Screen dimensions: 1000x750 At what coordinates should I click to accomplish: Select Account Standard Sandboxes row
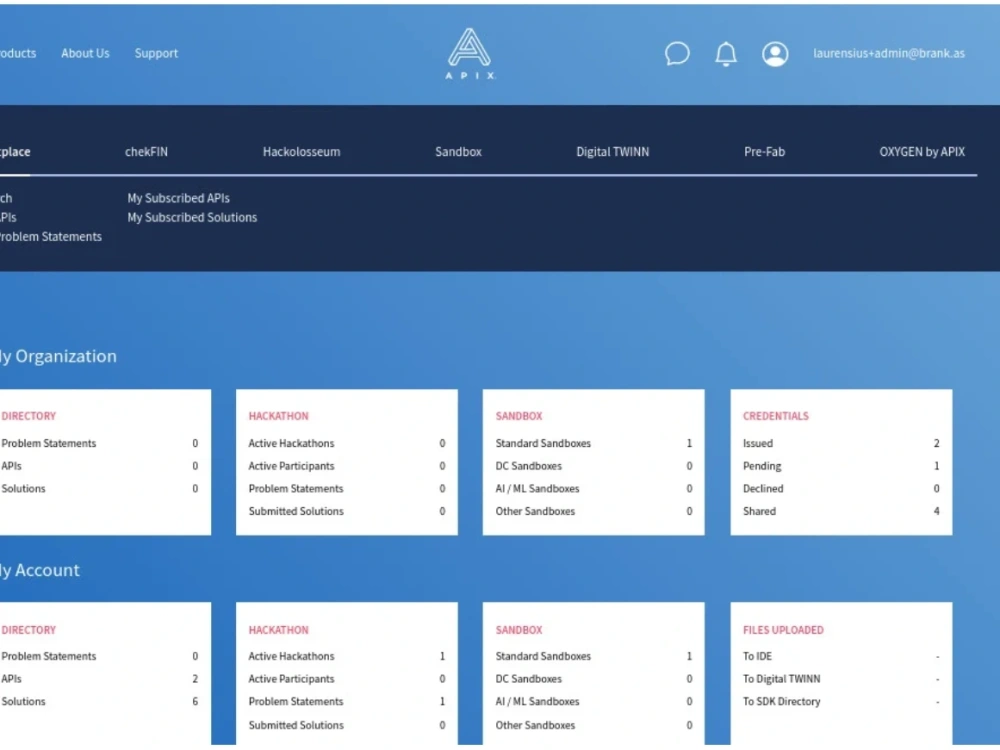point(594,656)
